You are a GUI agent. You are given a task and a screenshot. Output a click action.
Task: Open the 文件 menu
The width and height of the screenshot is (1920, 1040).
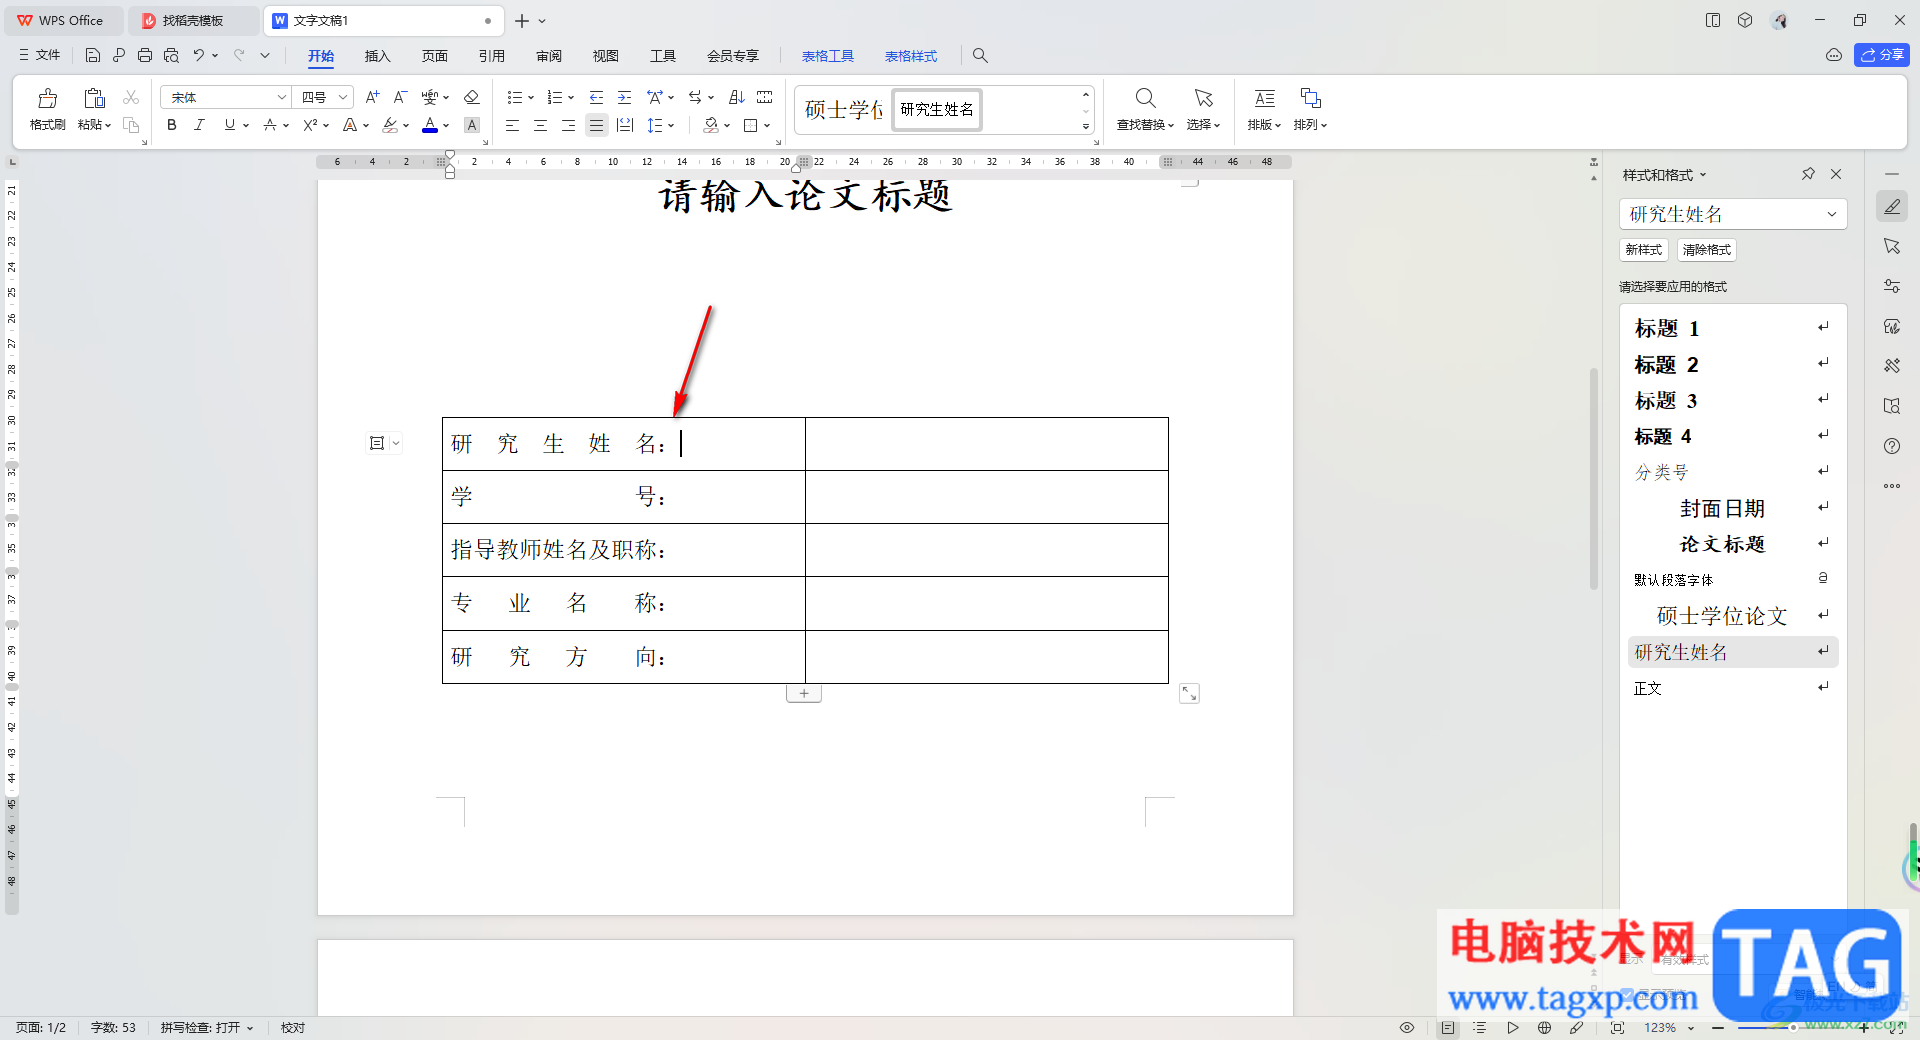pos(40,55)
